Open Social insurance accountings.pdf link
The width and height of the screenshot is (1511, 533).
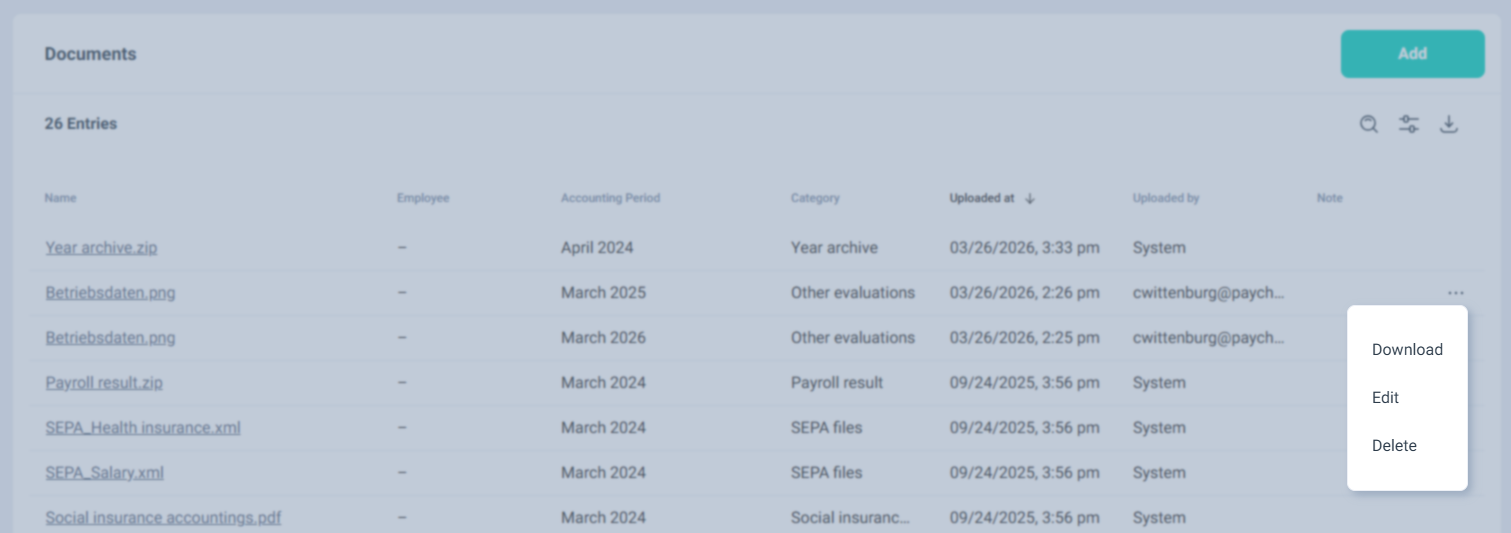coord(163,518)
